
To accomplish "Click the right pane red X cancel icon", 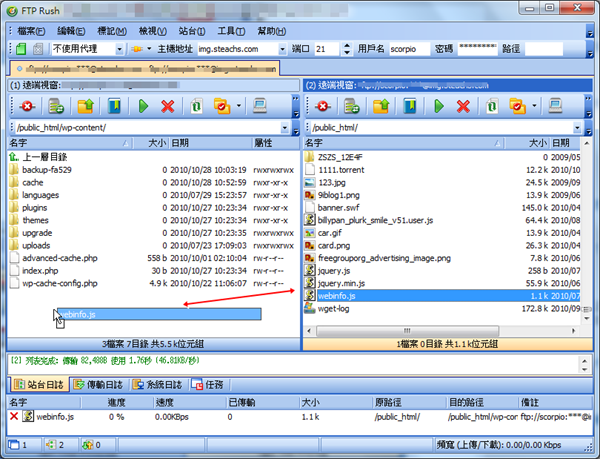I will (463, 106).
